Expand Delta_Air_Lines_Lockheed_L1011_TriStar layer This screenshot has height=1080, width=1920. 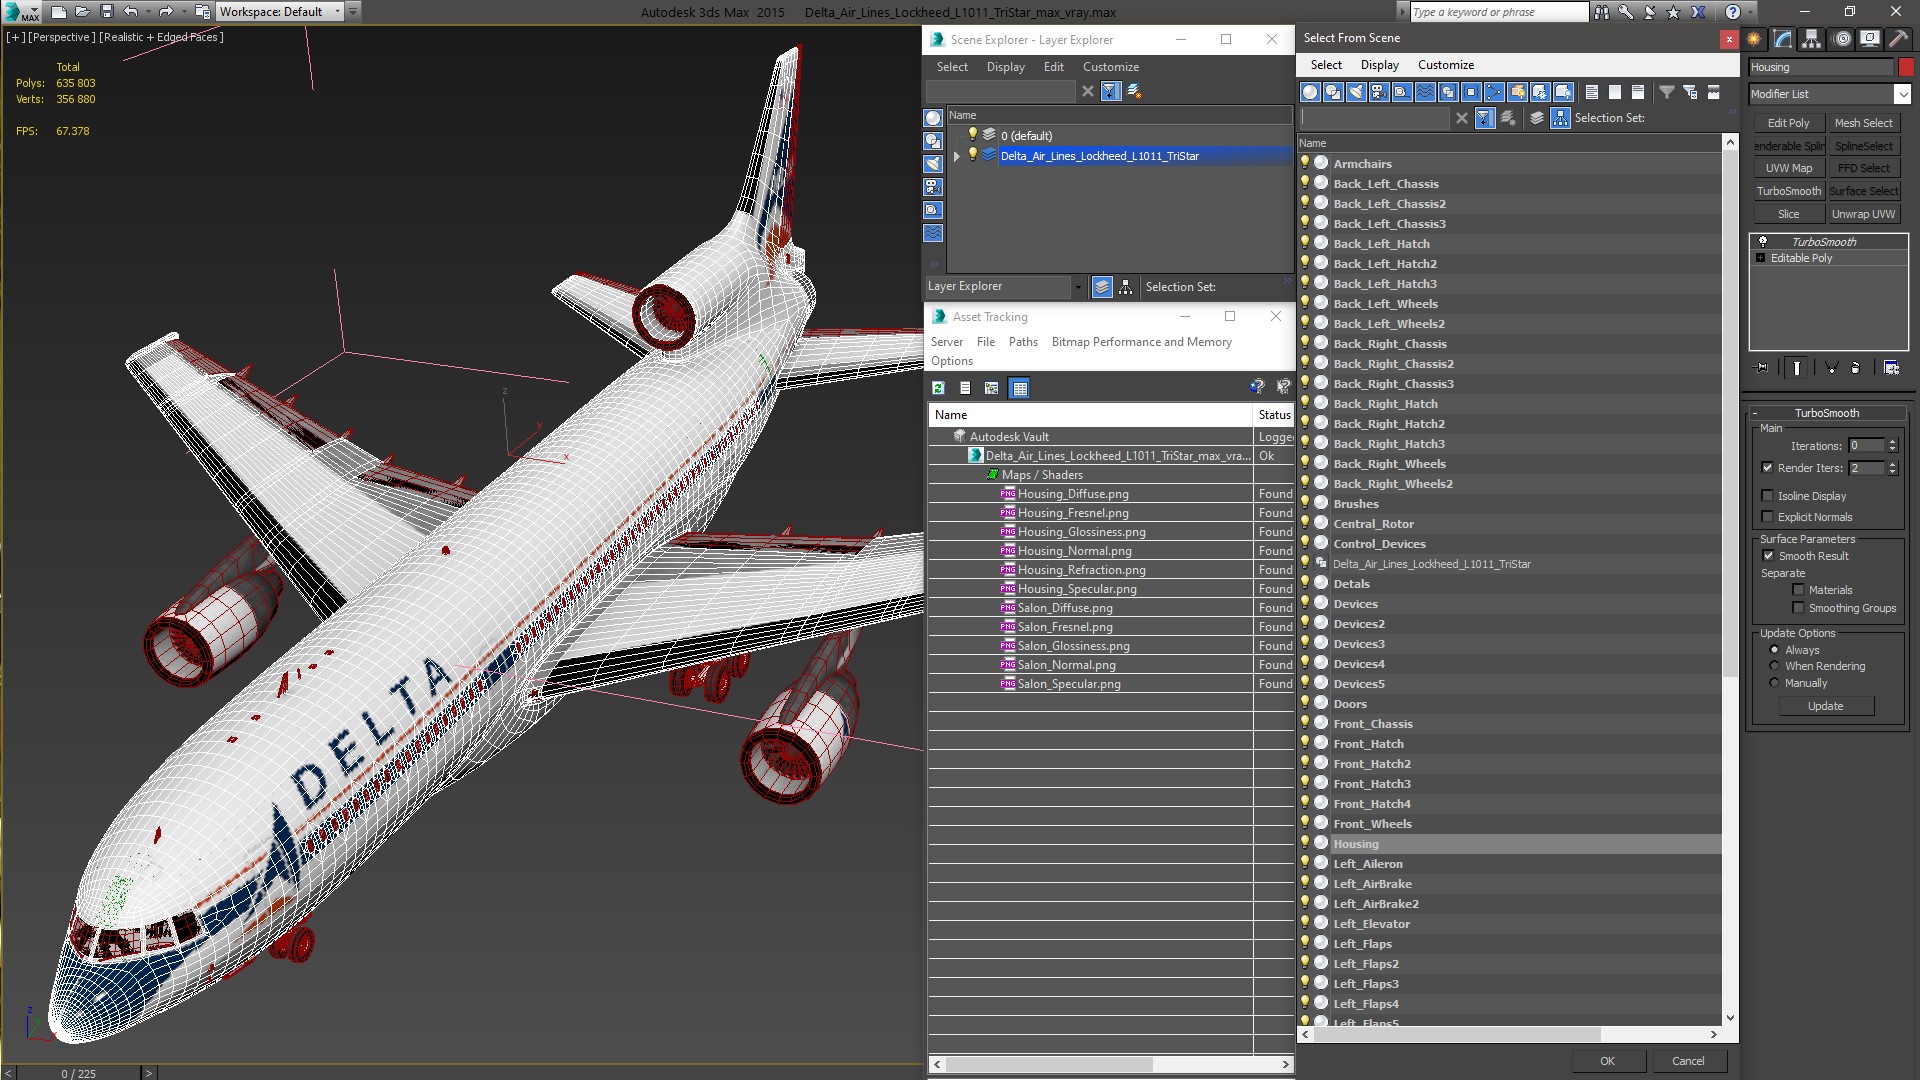pos(957,156)
